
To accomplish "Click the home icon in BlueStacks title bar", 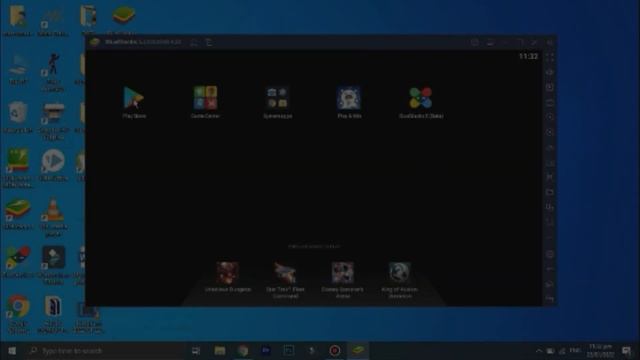I will pyautogui.click(x=194, y=42).
